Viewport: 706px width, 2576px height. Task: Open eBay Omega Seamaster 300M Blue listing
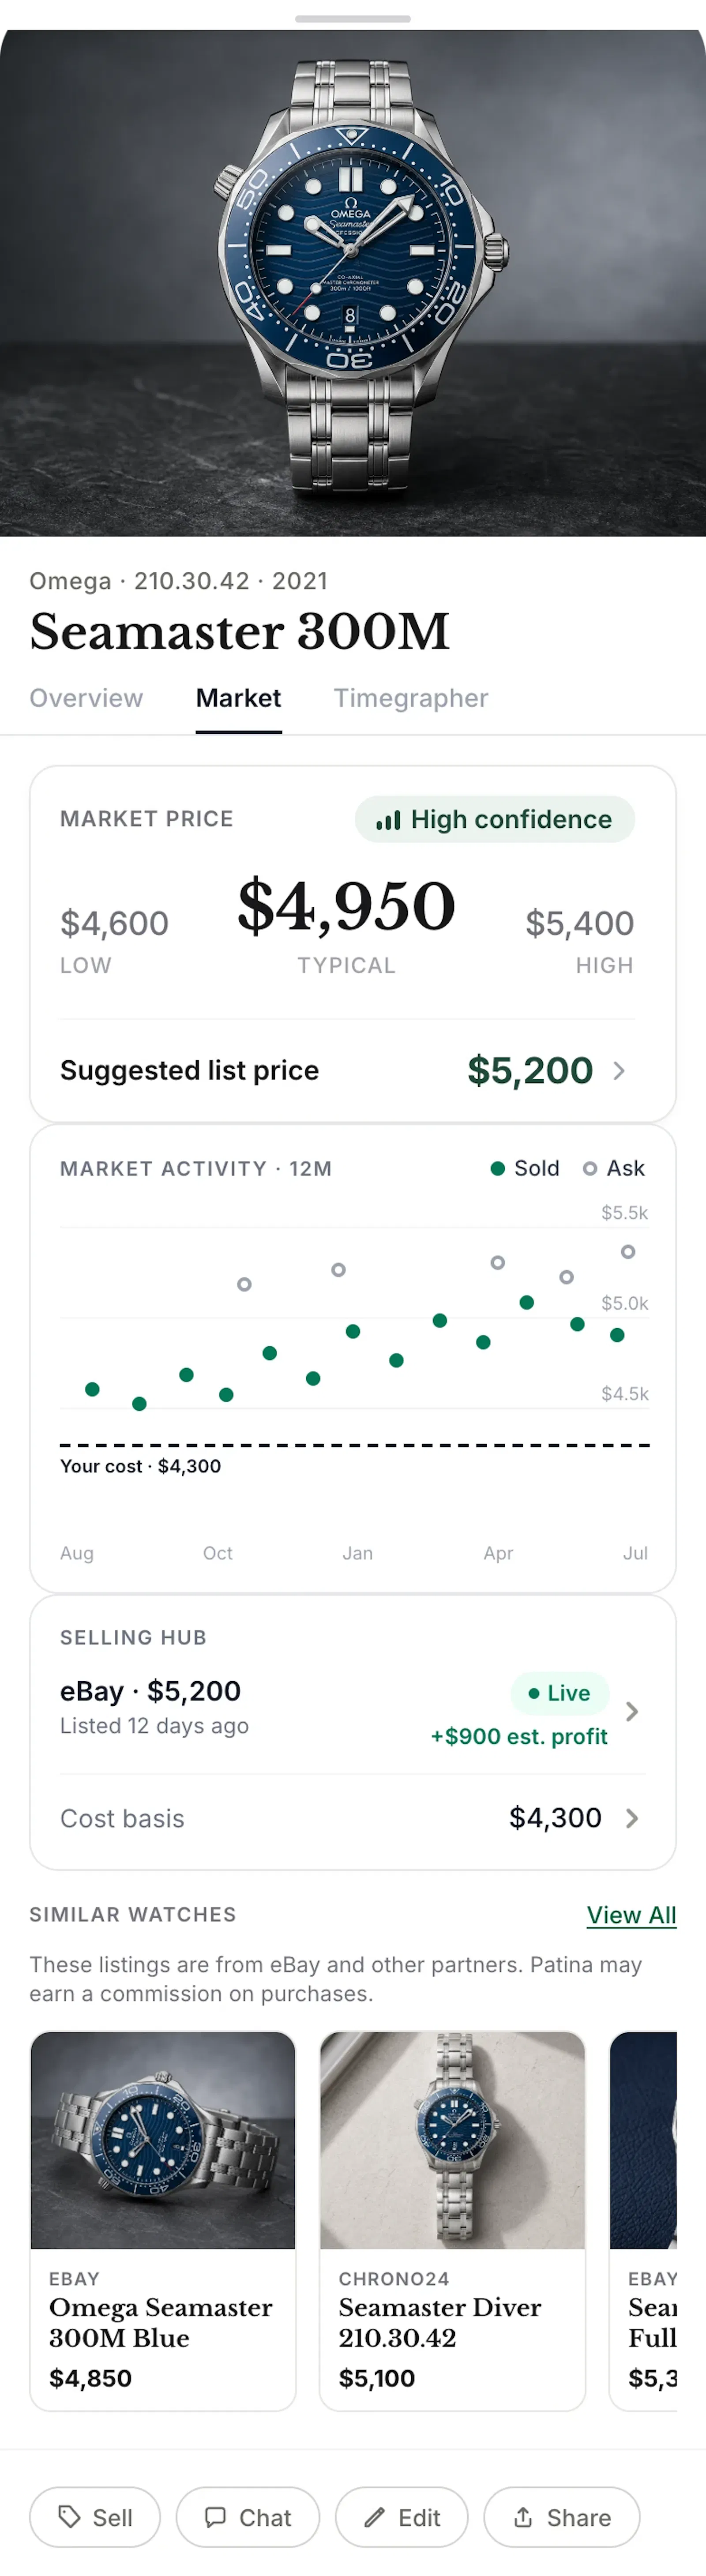163,2220
